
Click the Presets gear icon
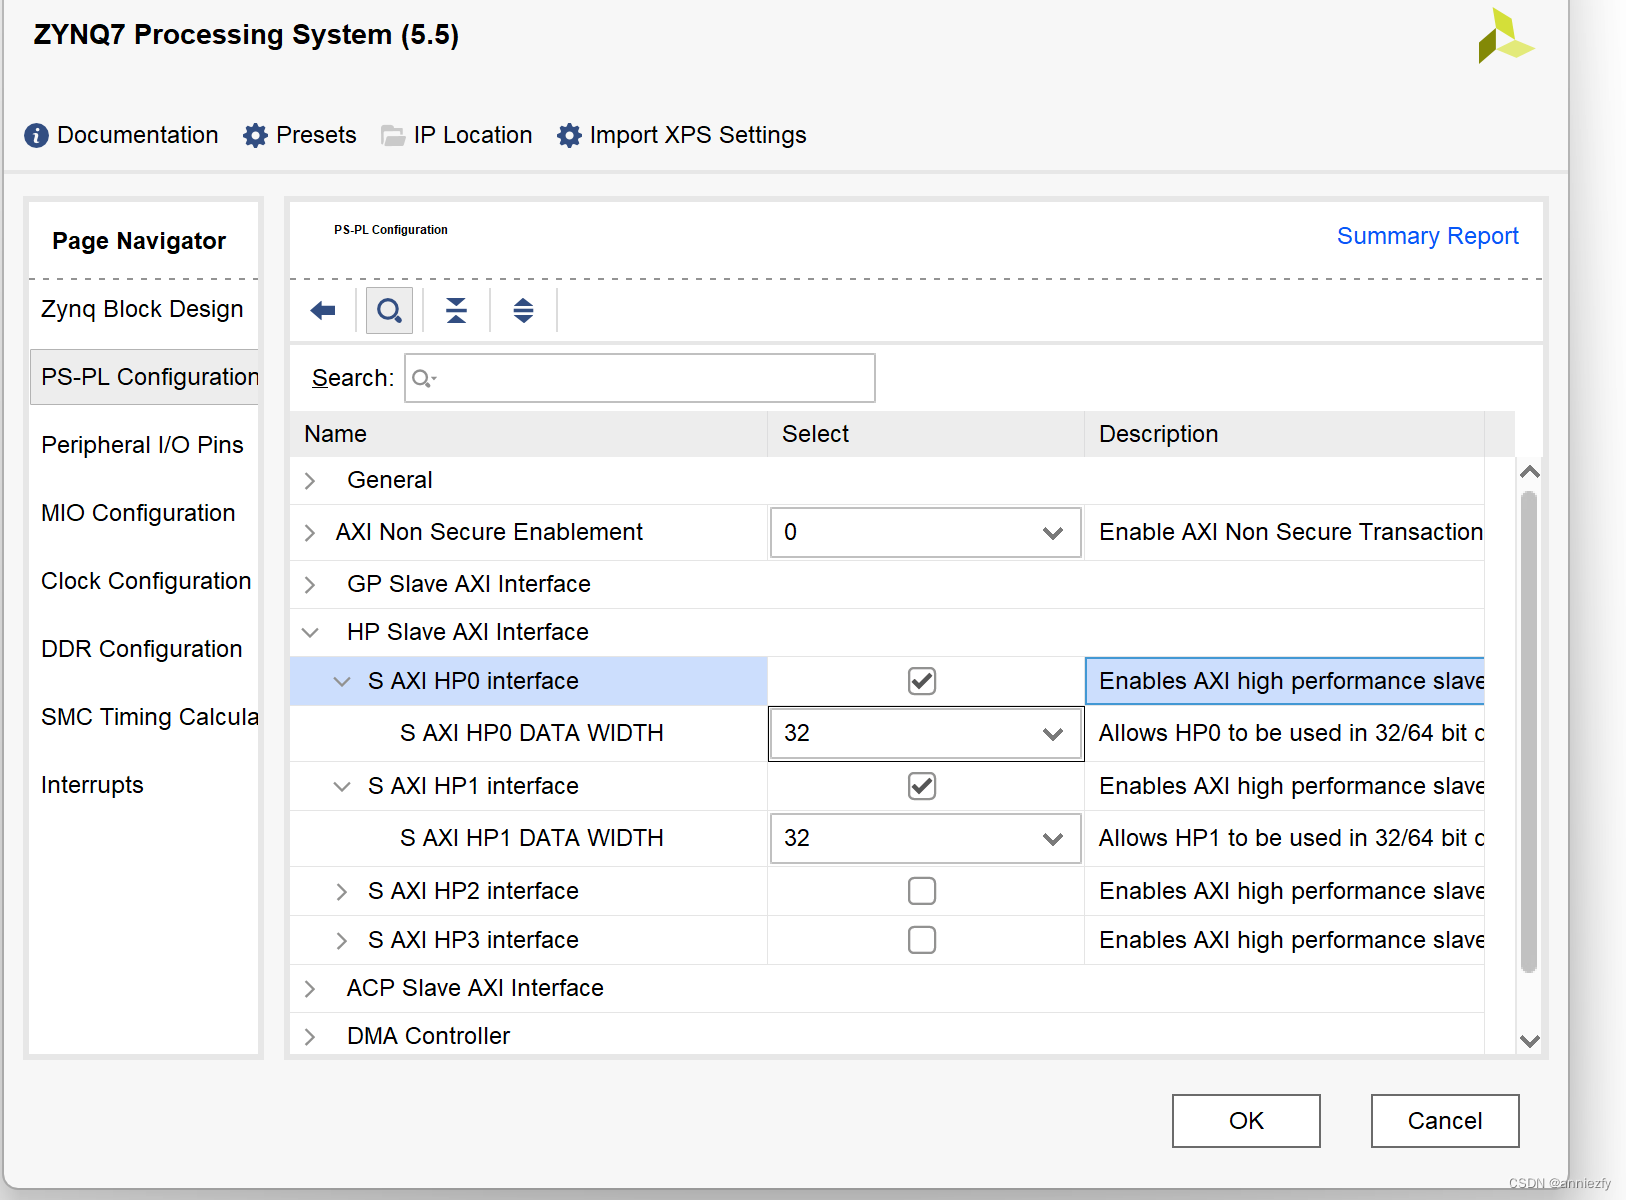point(255,136)
